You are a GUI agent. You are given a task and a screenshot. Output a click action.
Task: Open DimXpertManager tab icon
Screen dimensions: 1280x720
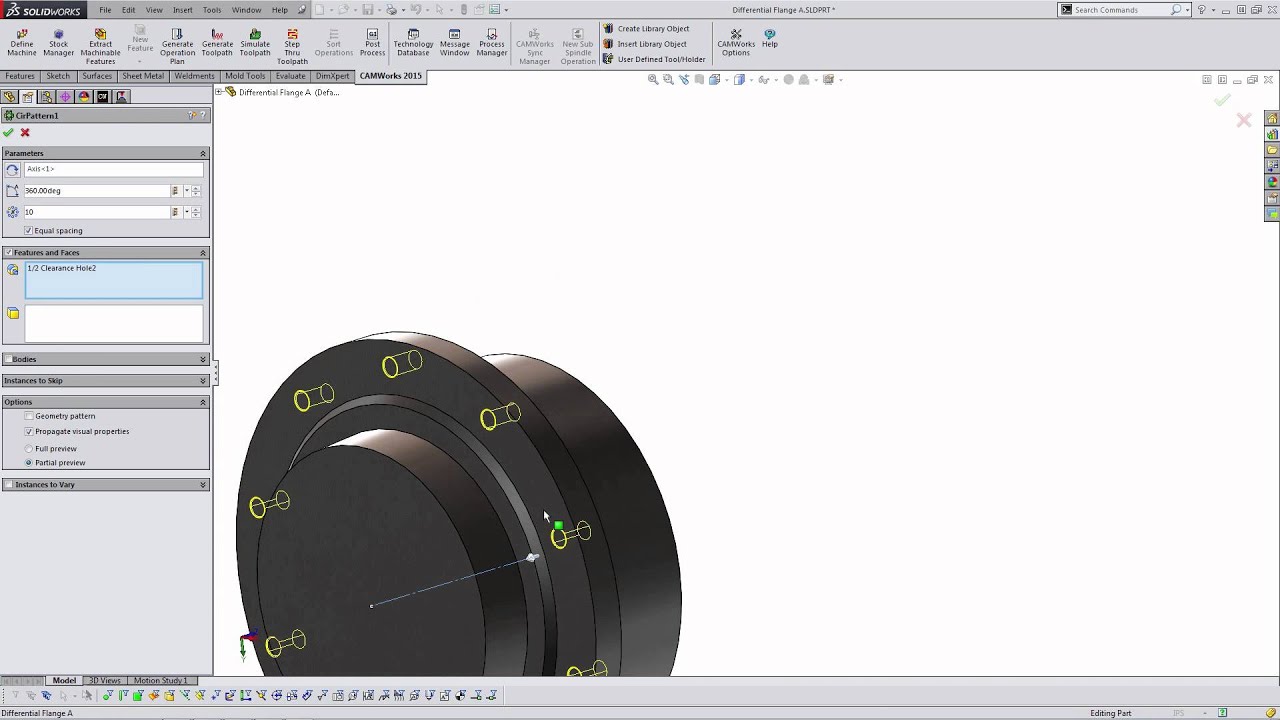coord(65,97)
